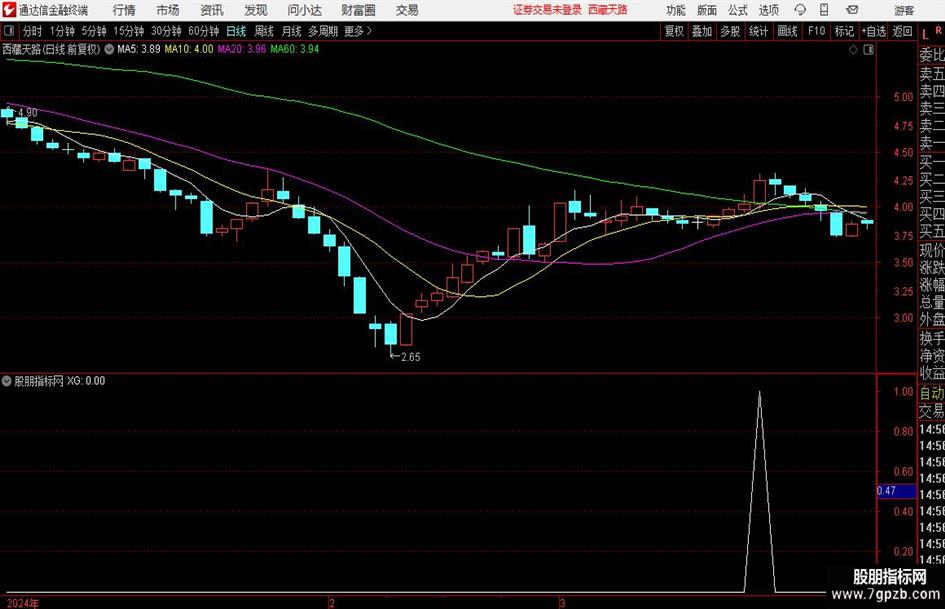Open the 市场 menu
945x609 pixels.
click(168, 10)
